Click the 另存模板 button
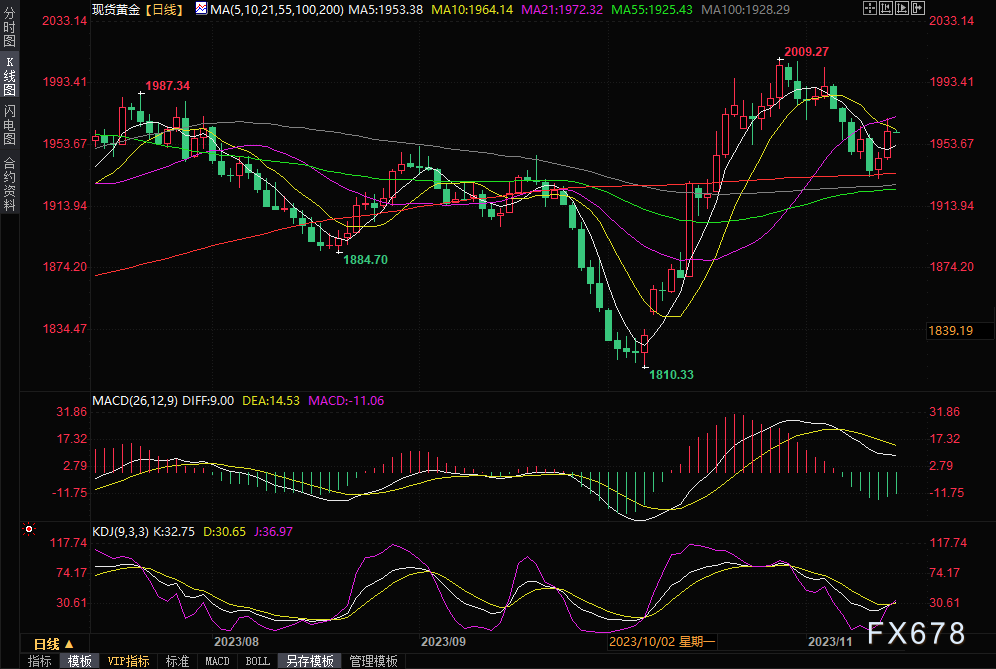This screenshot has height=669, width=996. [310, 661]
